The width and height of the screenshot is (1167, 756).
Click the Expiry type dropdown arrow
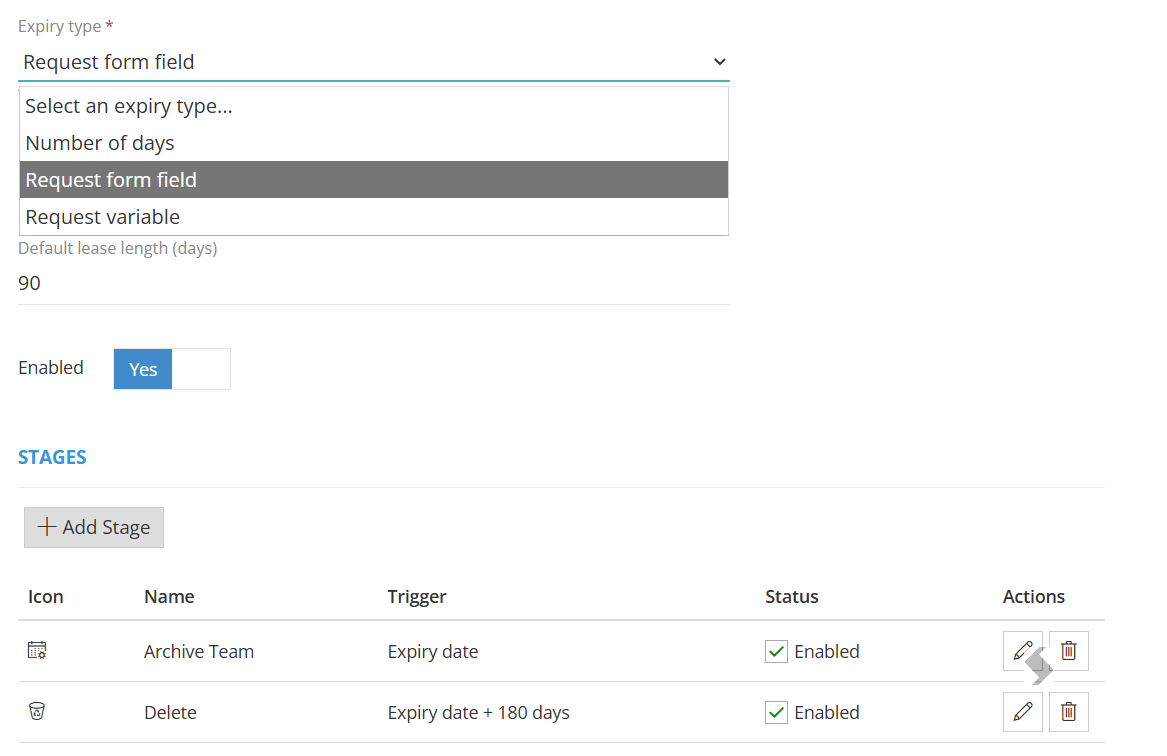pos(719,62)
